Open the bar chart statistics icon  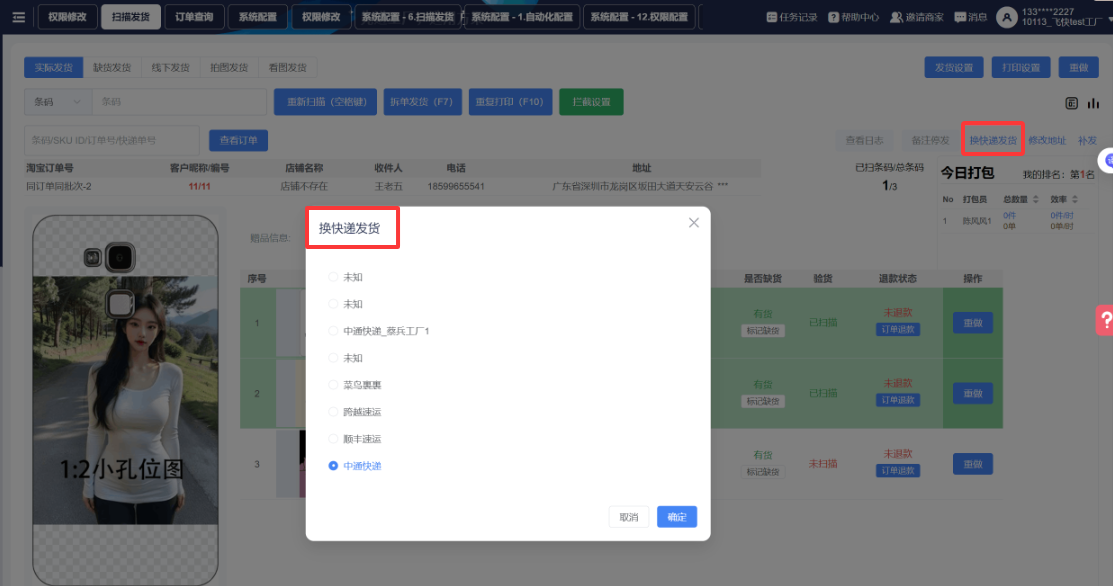[x=1093, y=103]
